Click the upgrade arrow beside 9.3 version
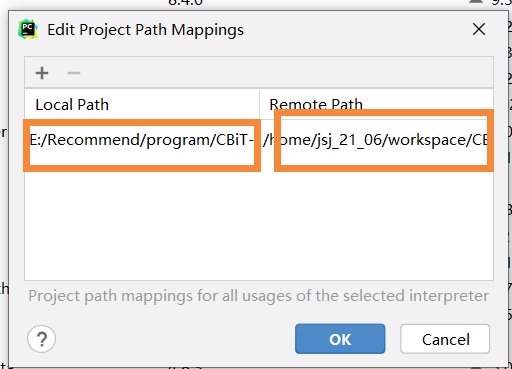 click(x=476, y=2)
